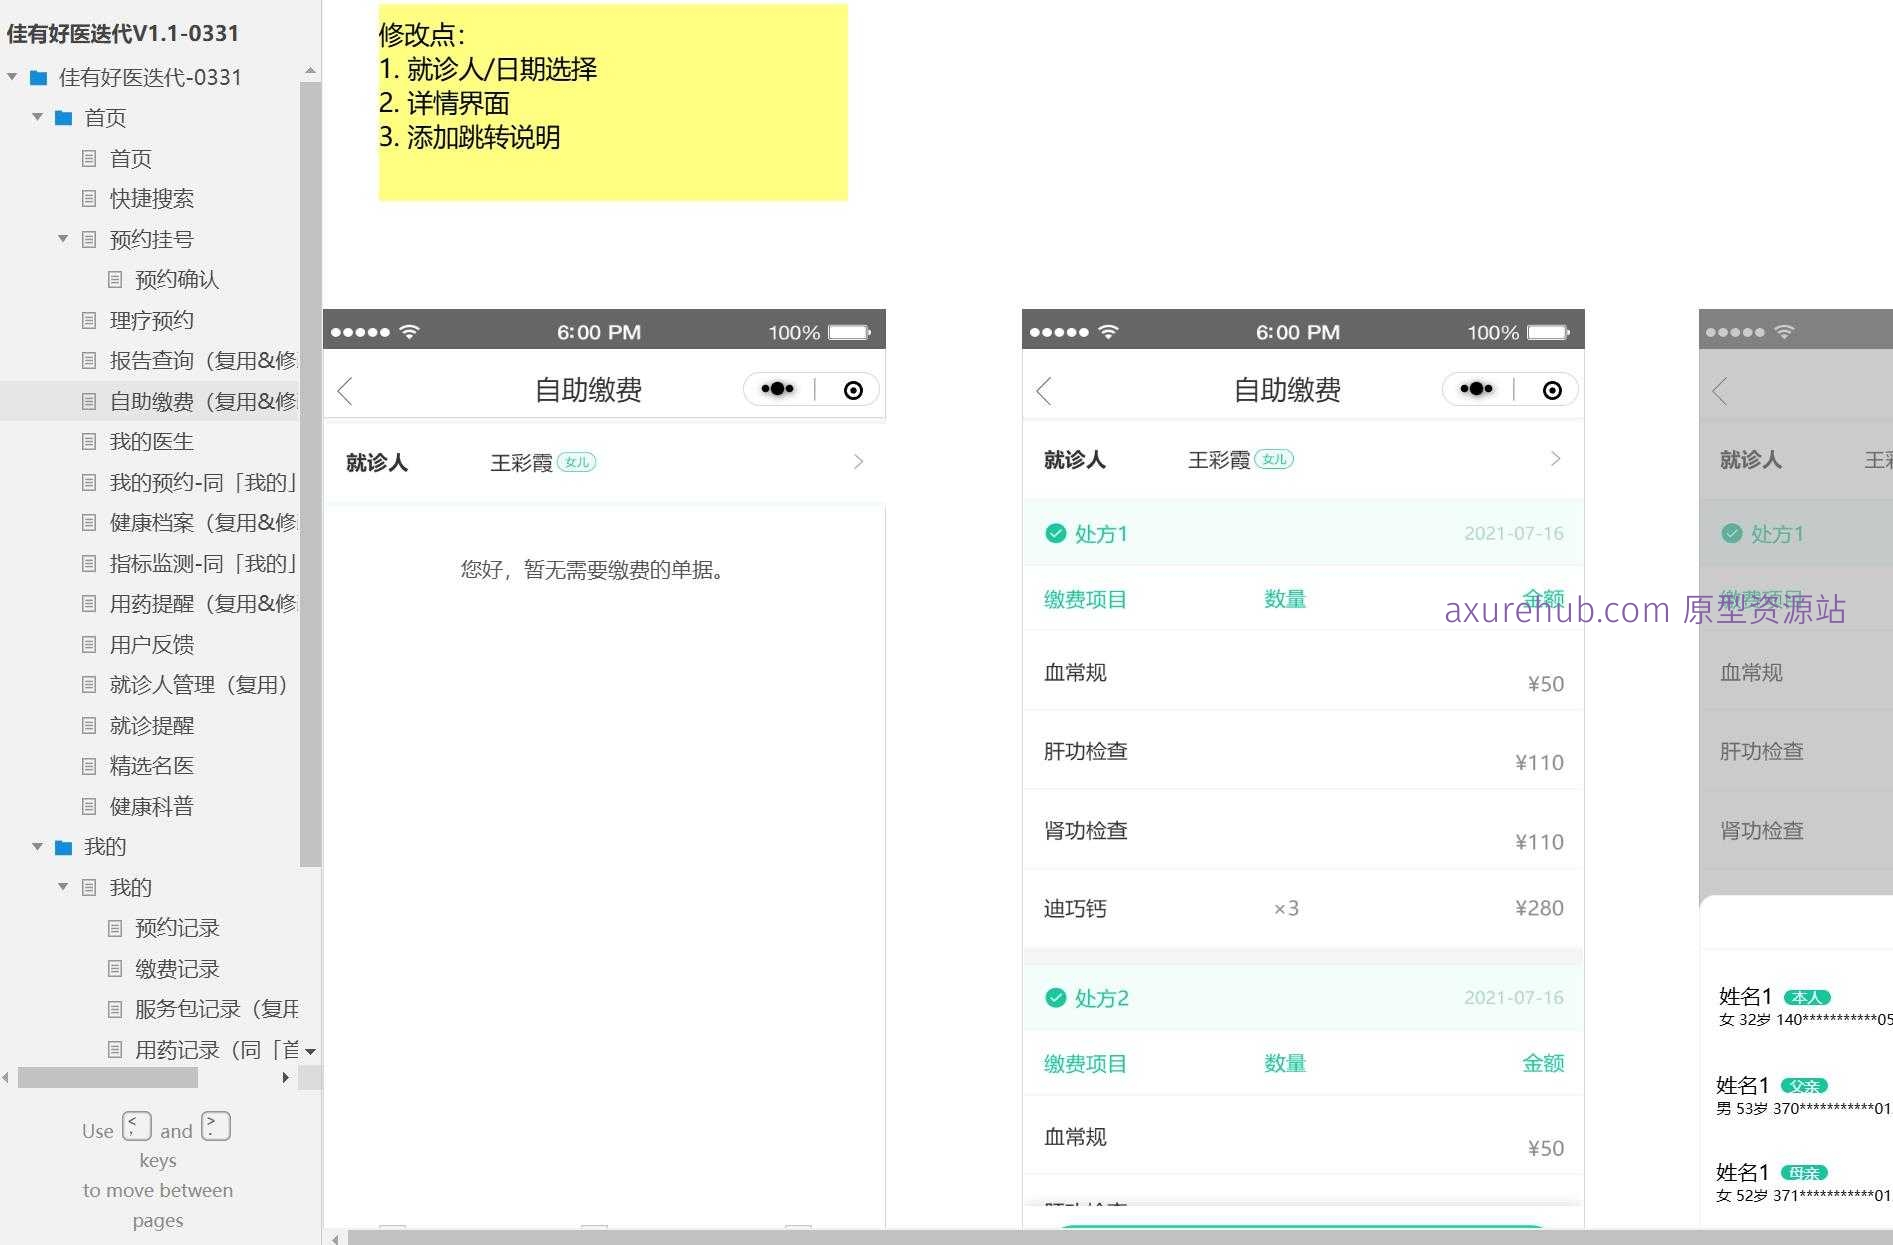The height and width of the screenshot is (1245, 1893).
Task: Open patient selector chevron in second phone
Action: pos(1555,459)
